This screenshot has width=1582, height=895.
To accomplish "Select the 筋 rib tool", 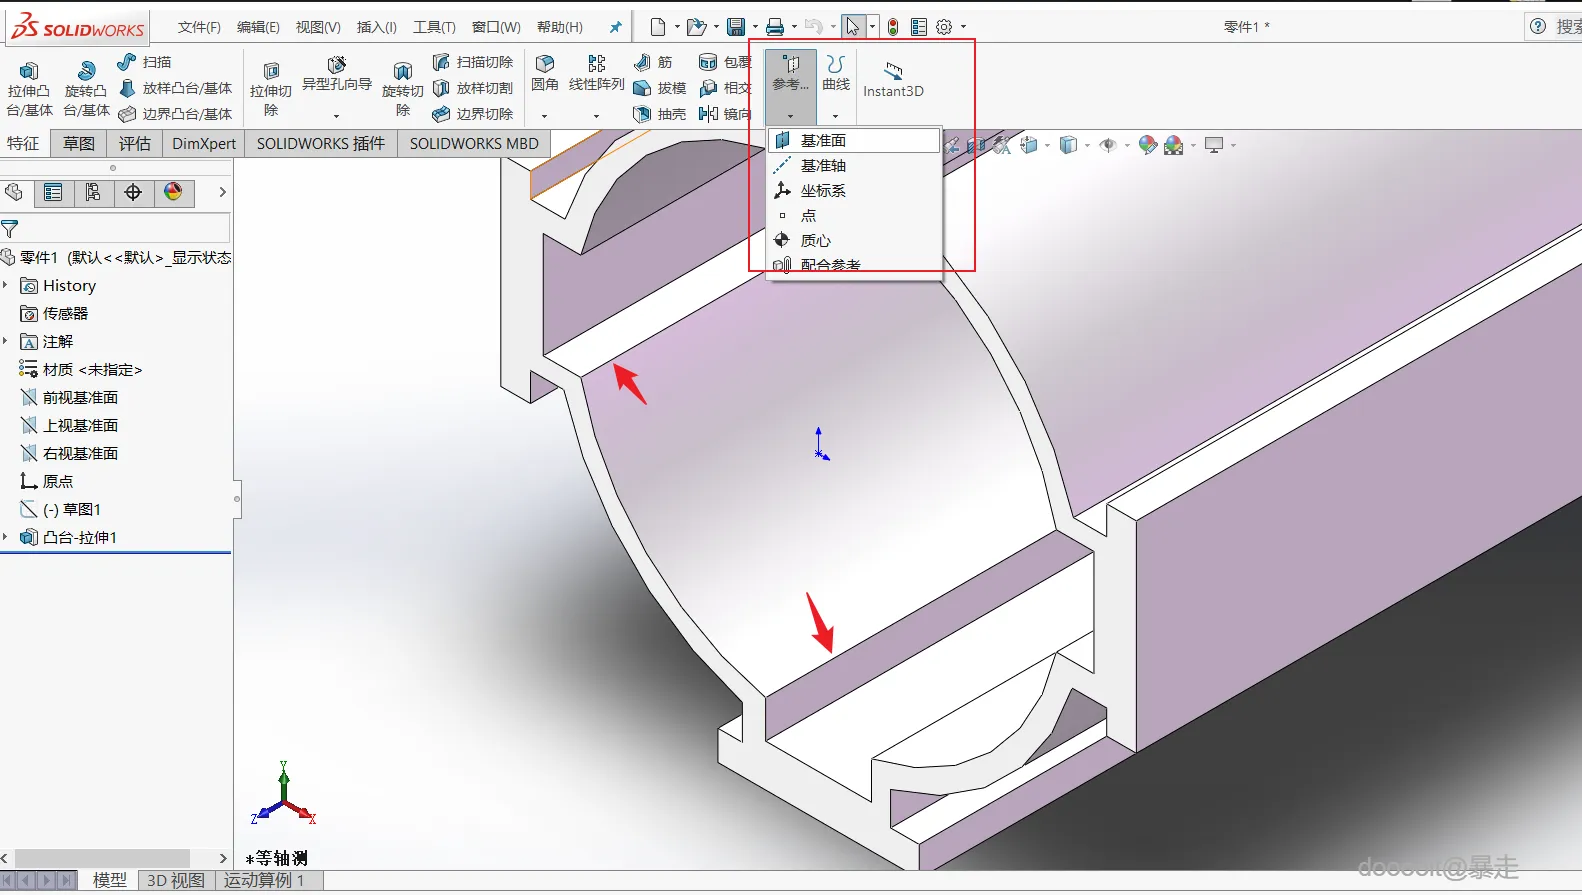I will tap(654, 62).
